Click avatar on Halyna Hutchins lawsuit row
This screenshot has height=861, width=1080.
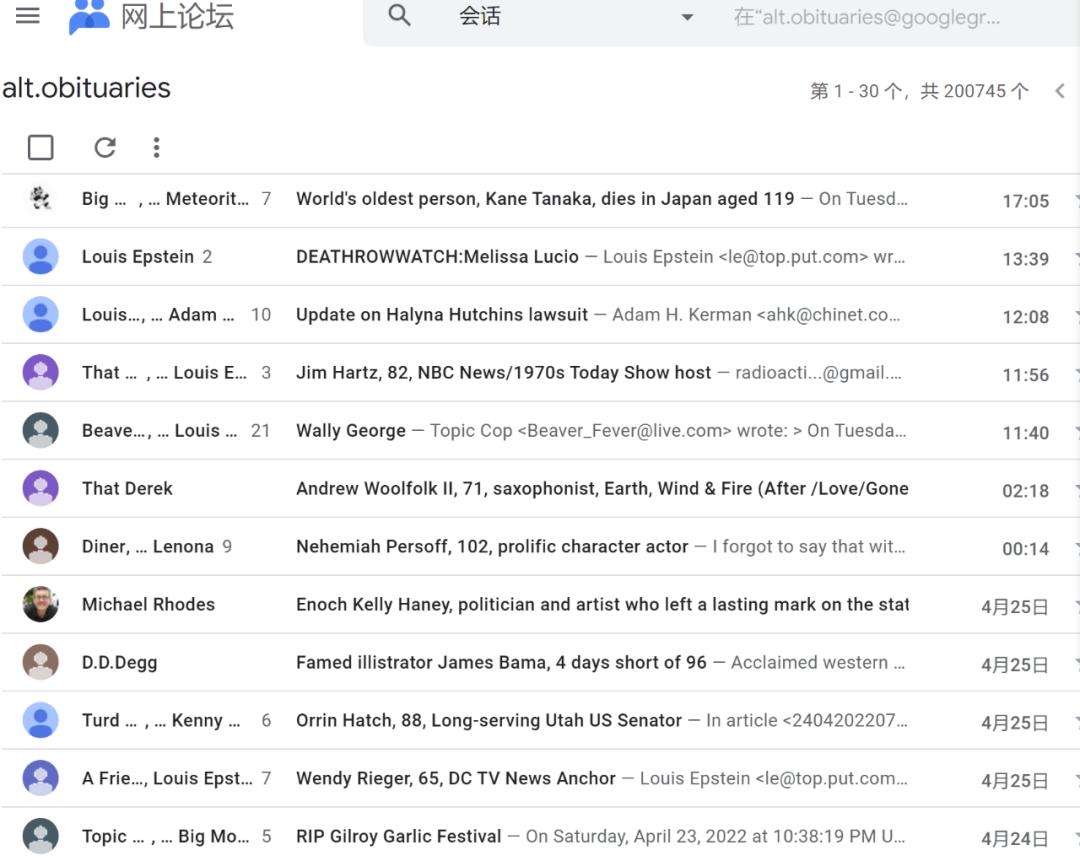[41, 314]
